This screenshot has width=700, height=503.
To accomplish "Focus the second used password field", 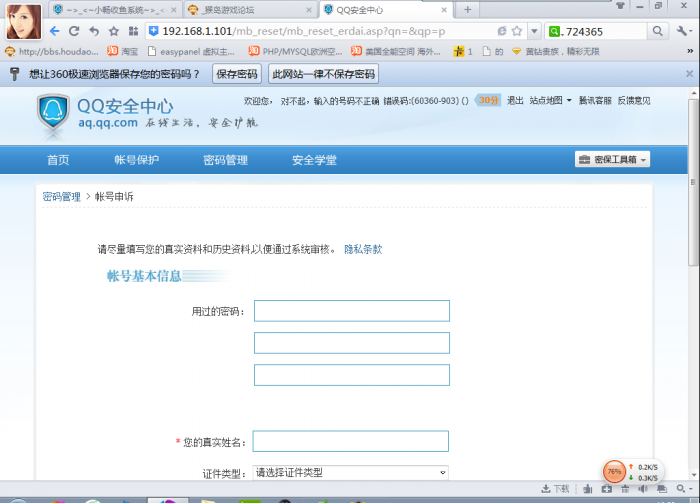I will pyautogui.click(x=352, y=343).
